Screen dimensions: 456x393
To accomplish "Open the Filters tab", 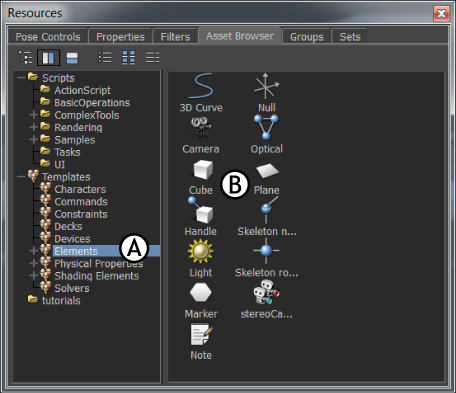I will 175,37.
